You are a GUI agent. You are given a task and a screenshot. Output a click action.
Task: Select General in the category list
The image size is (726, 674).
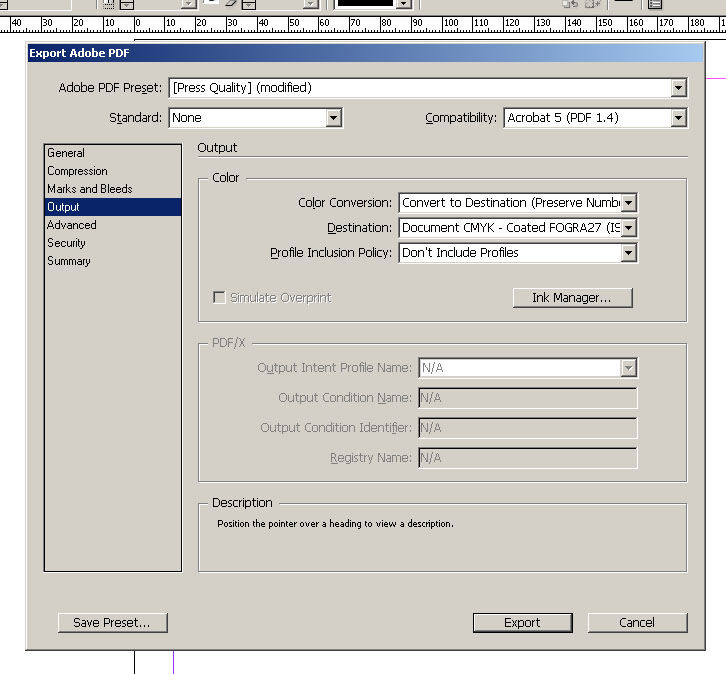click(113, 153)
